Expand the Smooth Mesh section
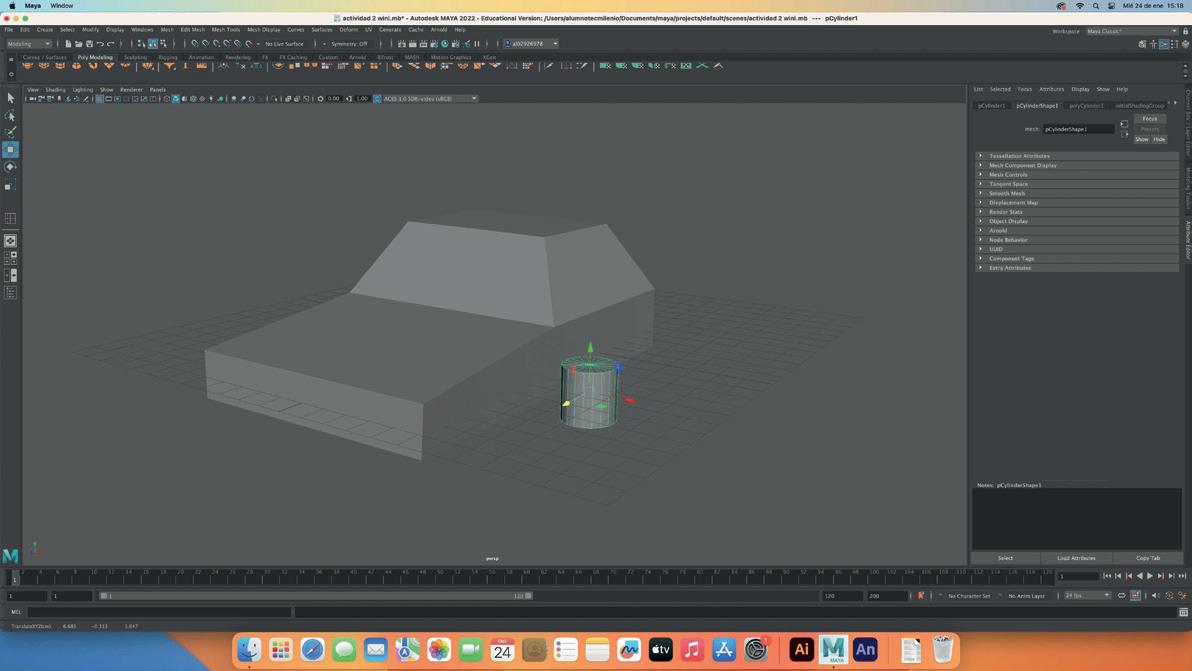 point(1006,193)
